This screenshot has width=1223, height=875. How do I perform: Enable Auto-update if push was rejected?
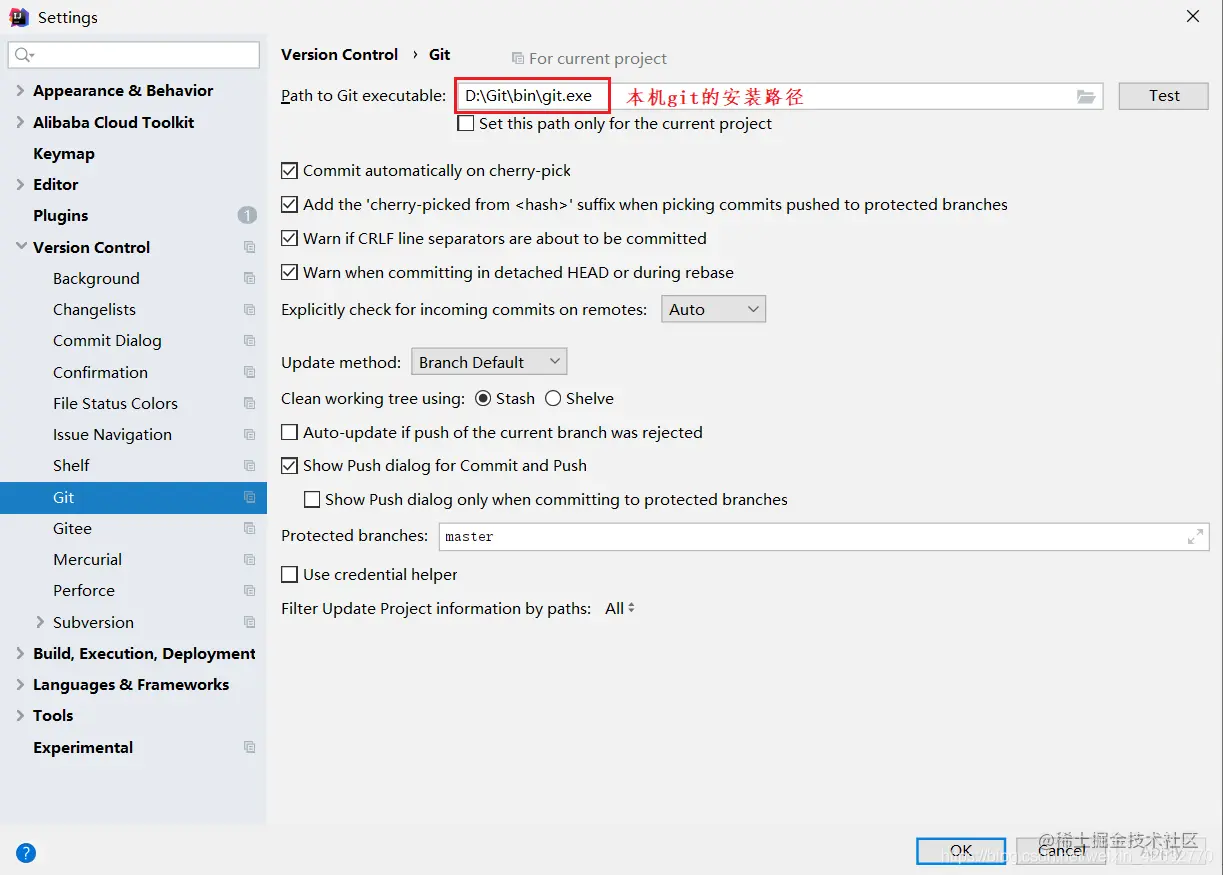point(289,433)
